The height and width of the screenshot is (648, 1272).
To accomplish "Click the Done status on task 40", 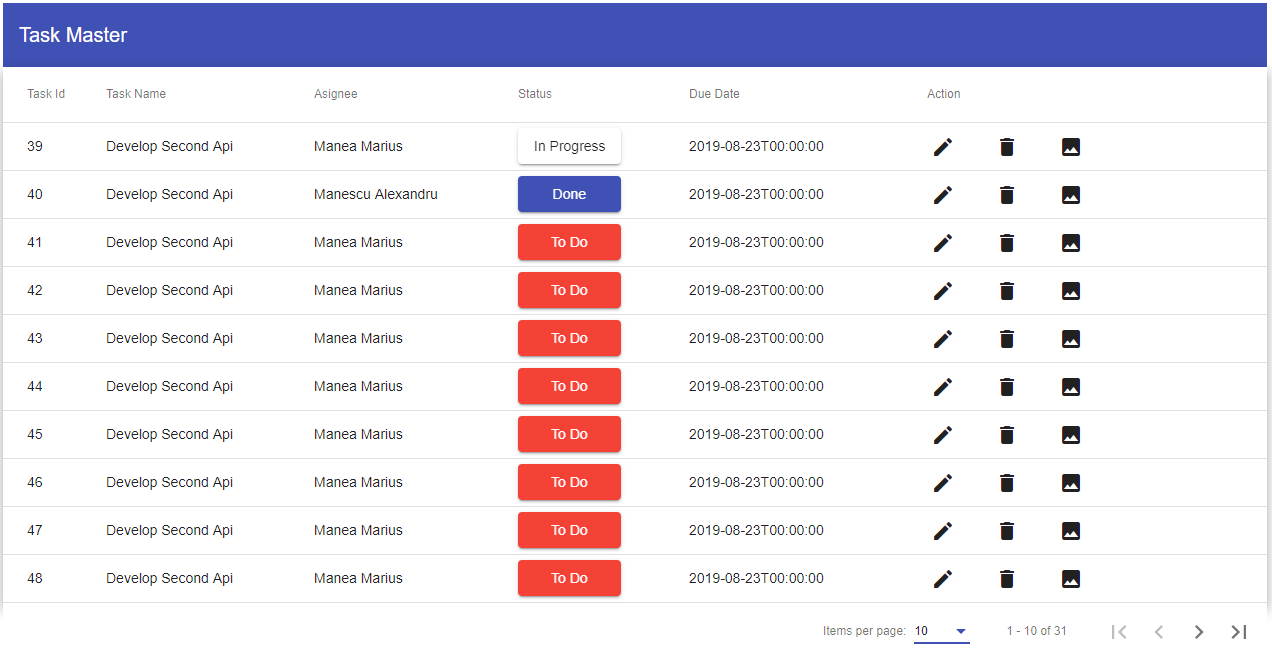I will coord(569,194).
